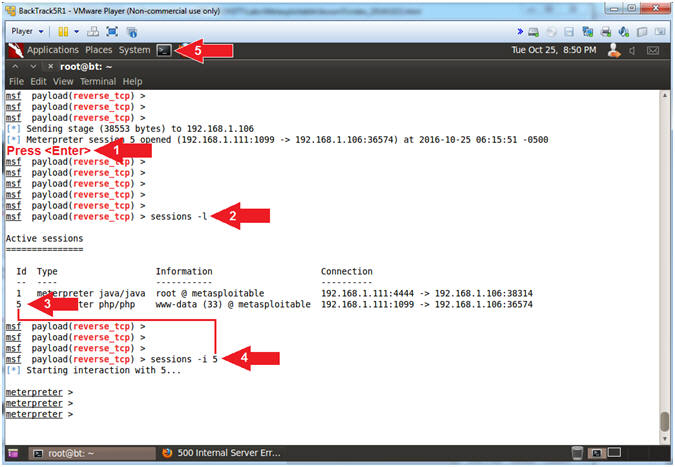
Task: Click show desktop icon in bottom panel
Action: [x=13, y=453]
